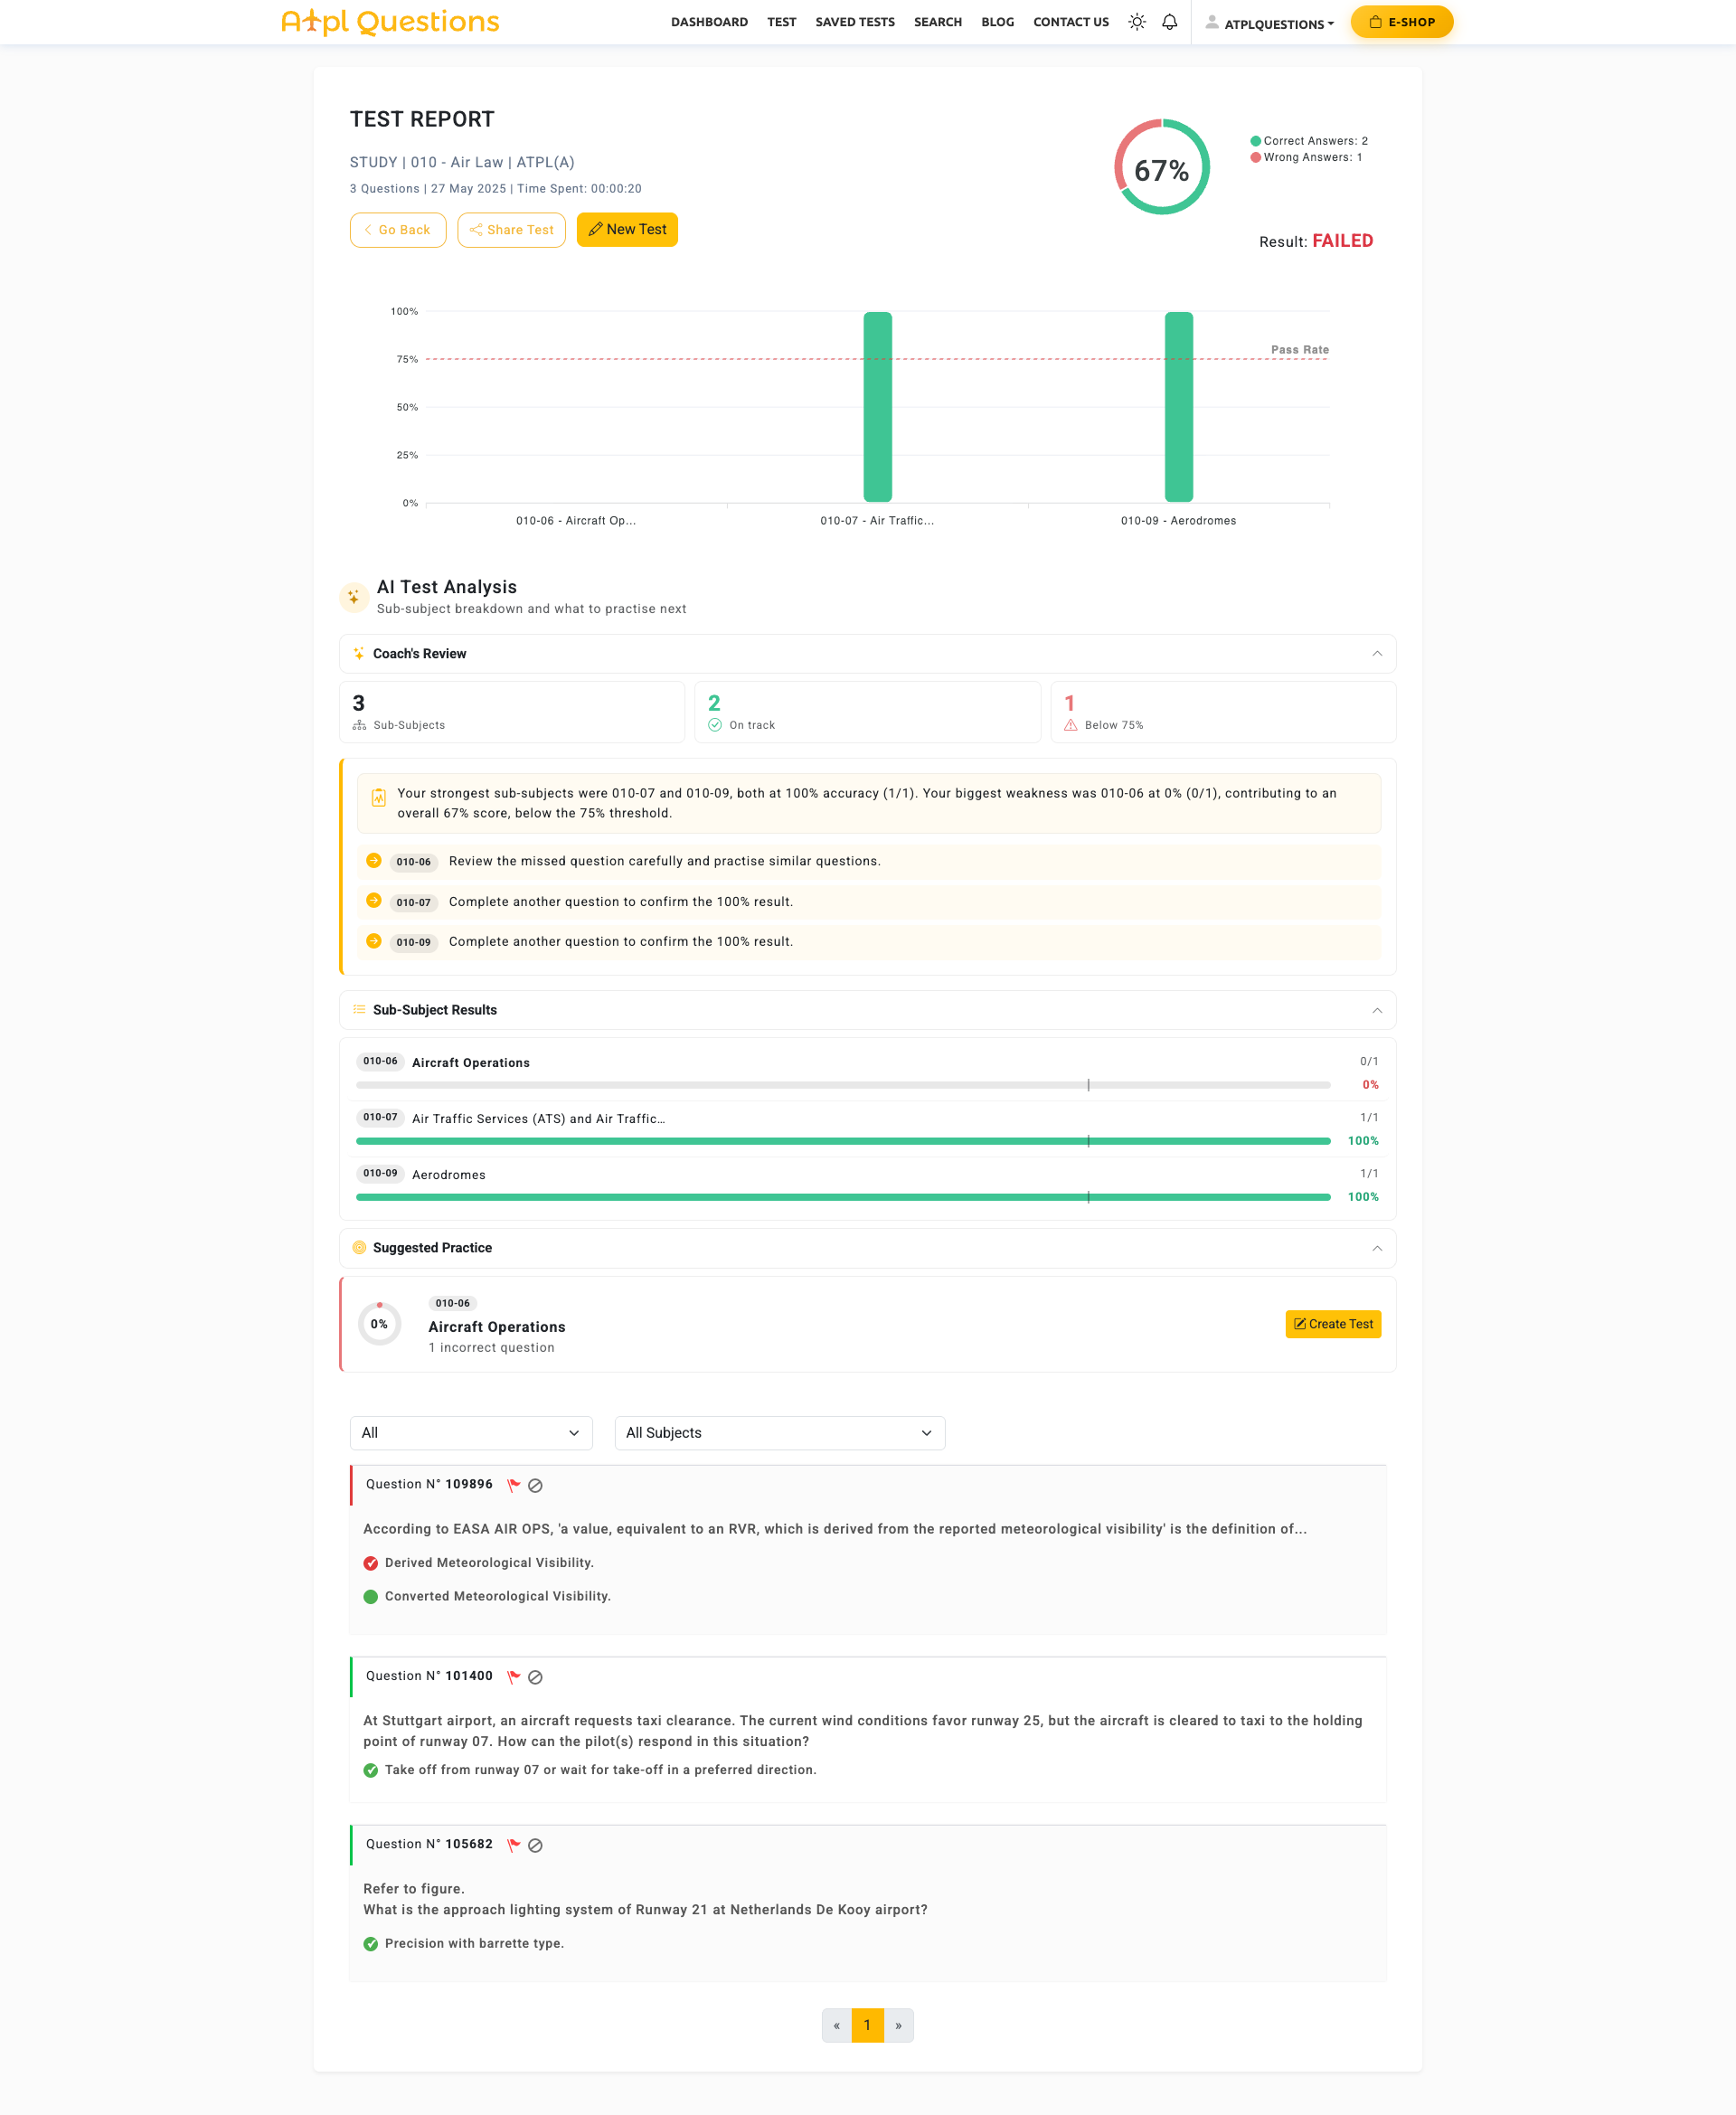Click the block icon next to question 105682
The height and width of the screenshot is (2115, 1736).
[535, 1845]
